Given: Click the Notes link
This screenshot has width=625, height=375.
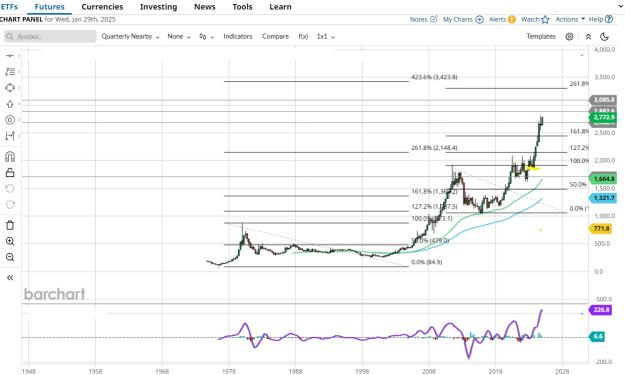Looking at the screenshot, I should point(418,19).
